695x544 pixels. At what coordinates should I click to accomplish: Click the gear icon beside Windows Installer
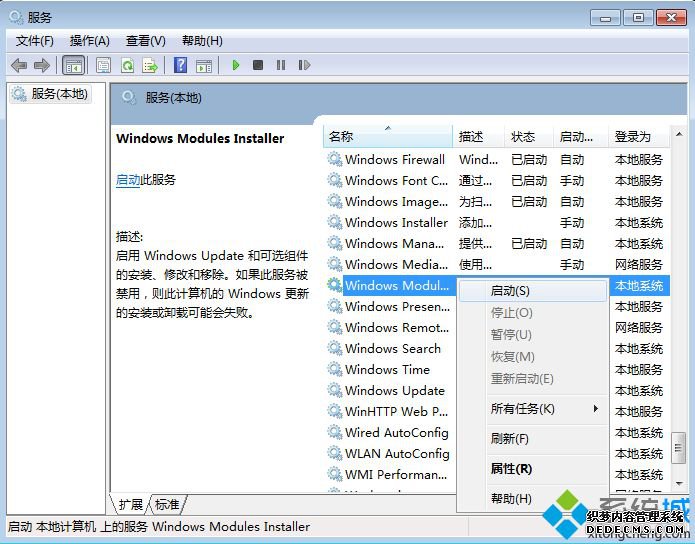335,222
